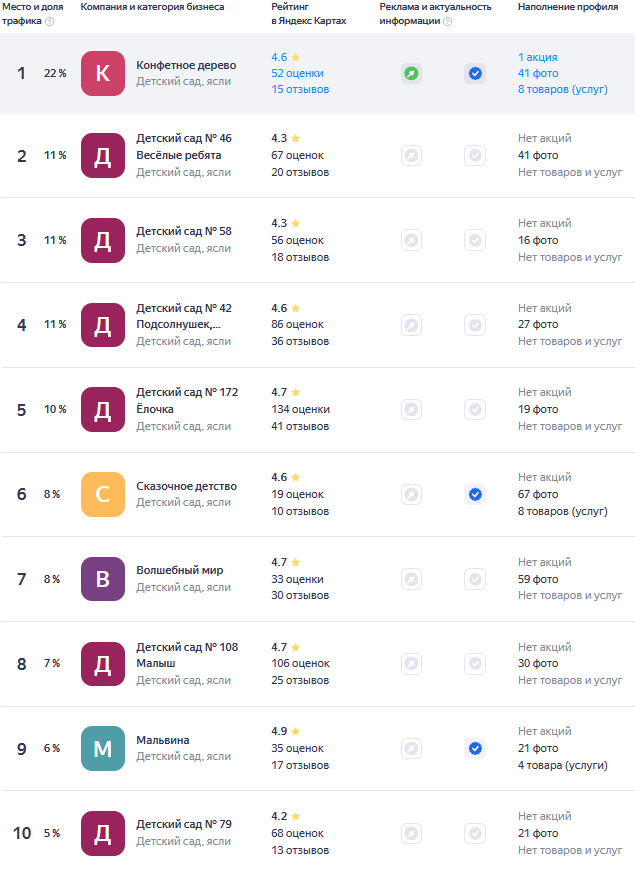Screen dimensions: 635x875
Task: Click the red 'К' logo of Конфетное дерево
Action: tap(103, 73)
